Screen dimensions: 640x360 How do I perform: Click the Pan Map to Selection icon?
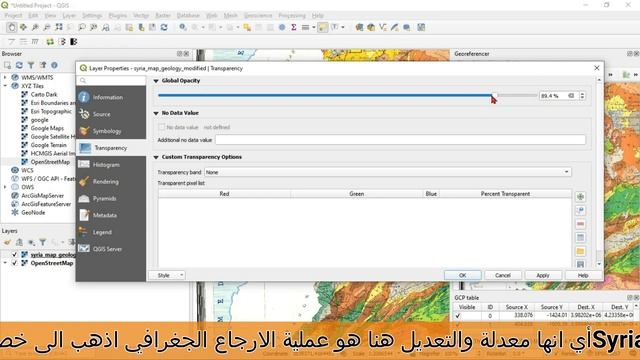click(23, 27)
